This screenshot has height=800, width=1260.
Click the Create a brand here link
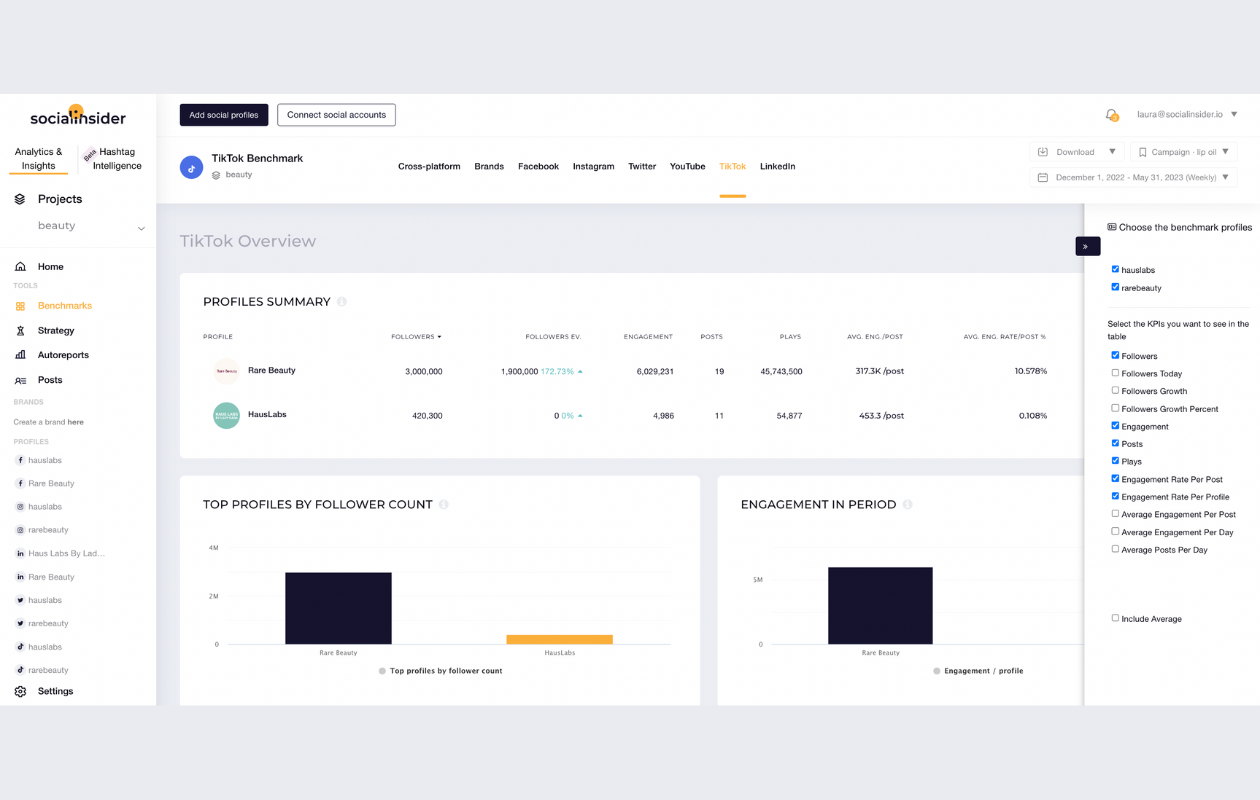[x=75, y=422]
